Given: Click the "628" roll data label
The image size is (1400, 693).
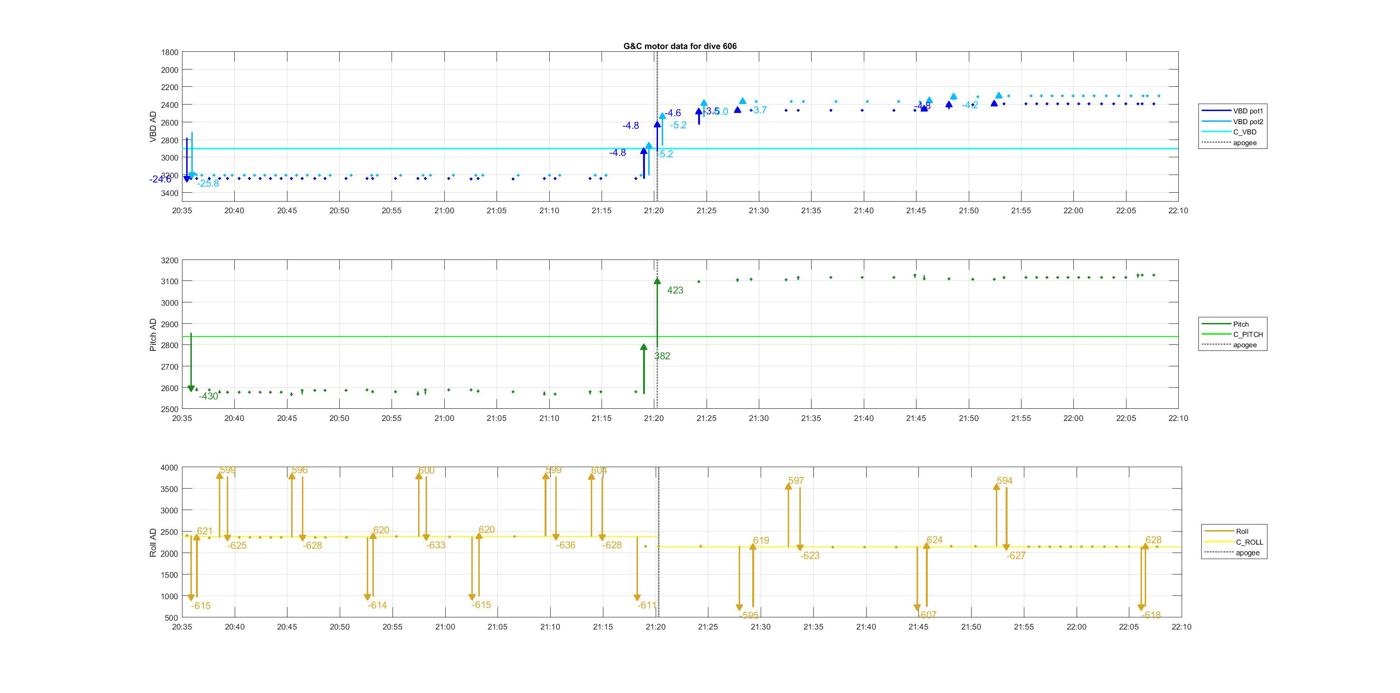Looking at the screenshot, I should coord(1154,541).
